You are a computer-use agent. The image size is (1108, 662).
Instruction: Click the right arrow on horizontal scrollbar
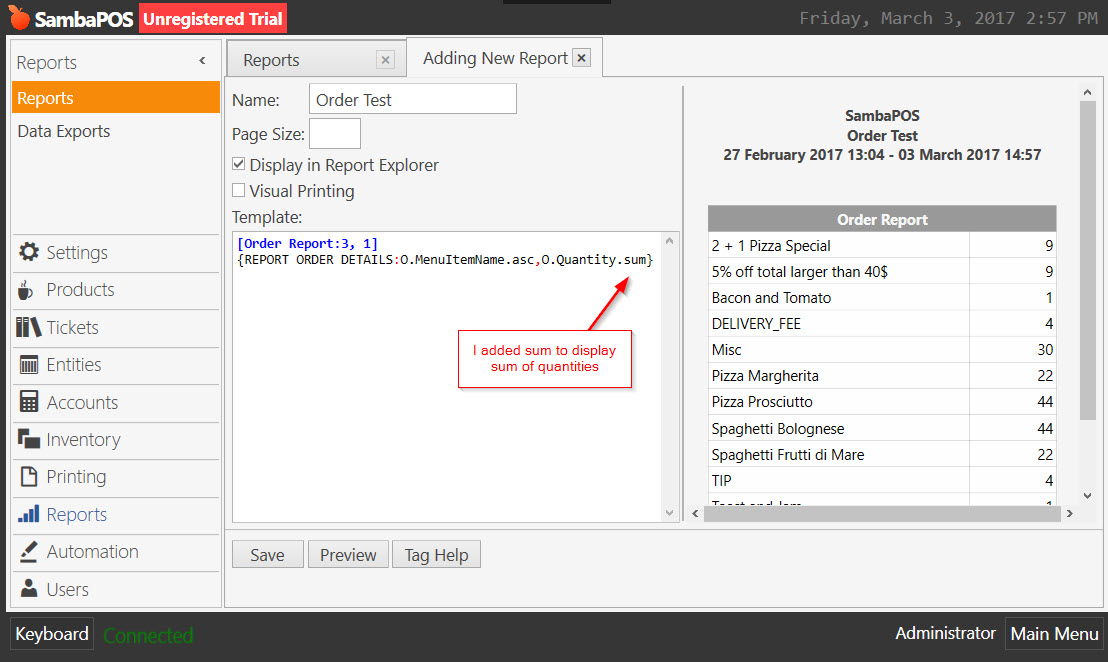point(1069,511)
